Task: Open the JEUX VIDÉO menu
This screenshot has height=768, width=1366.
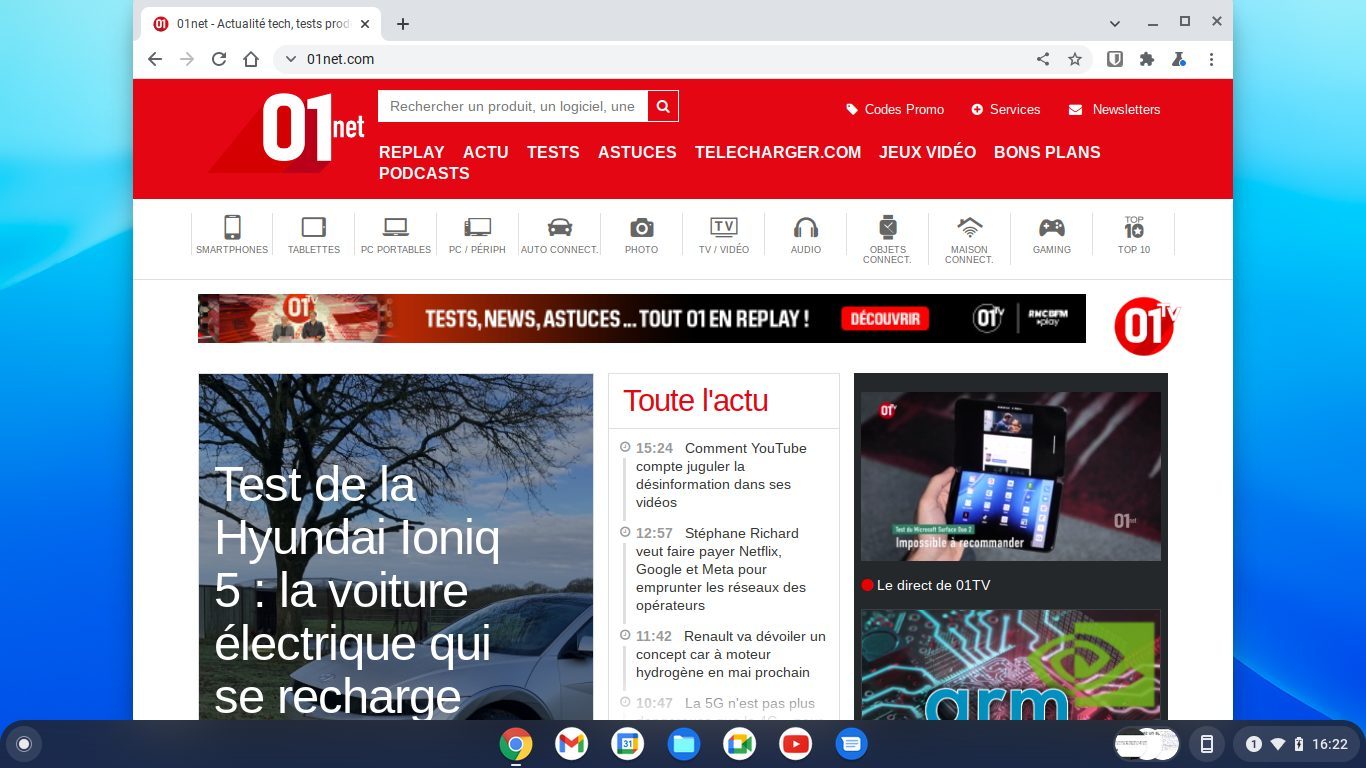Action: pyautogui.click(x=927, y=152)
